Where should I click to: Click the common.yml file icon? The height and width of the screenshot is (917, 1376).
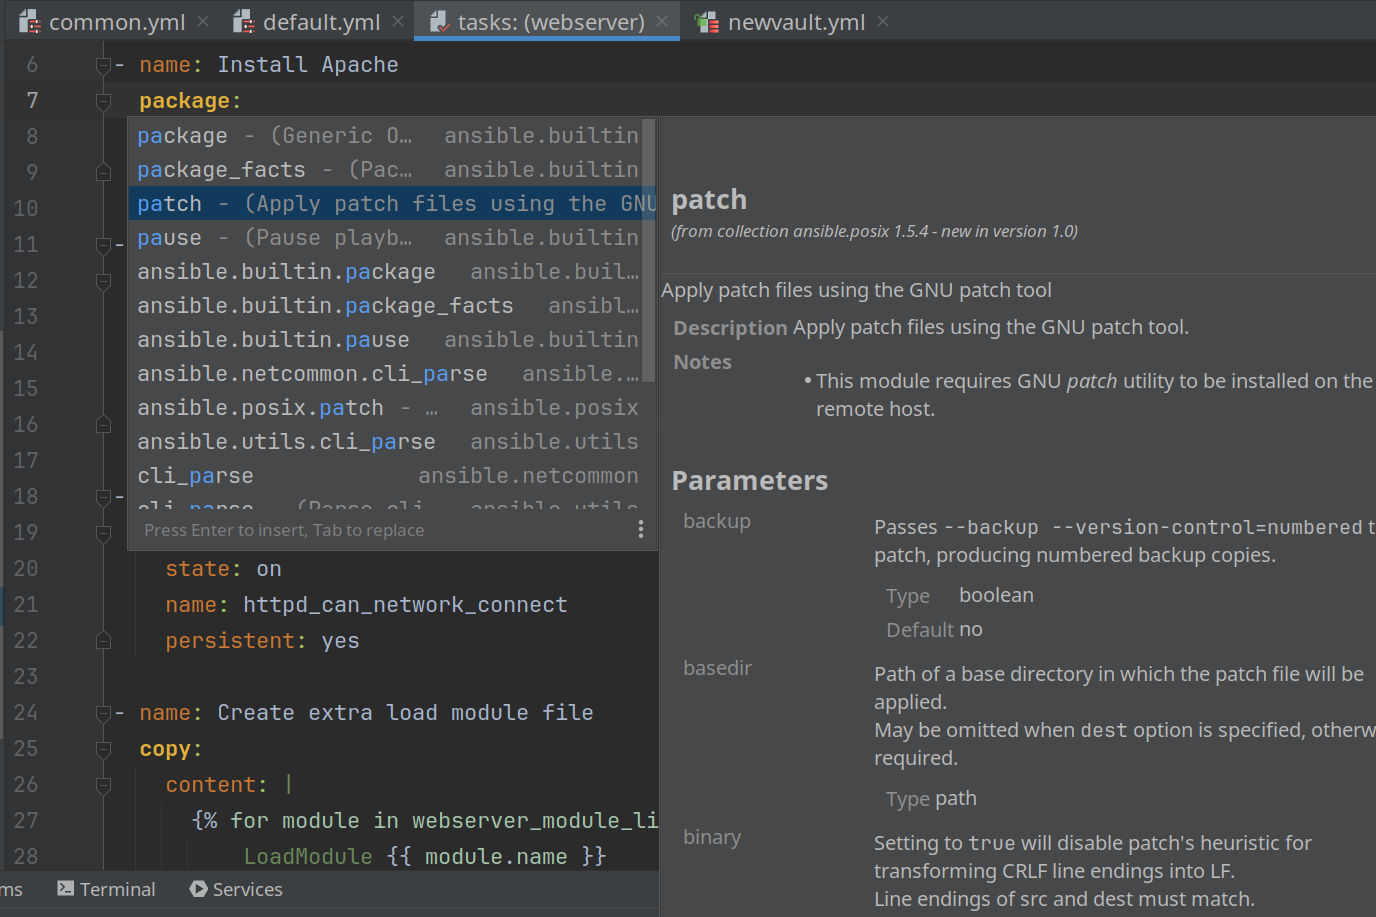30,22
